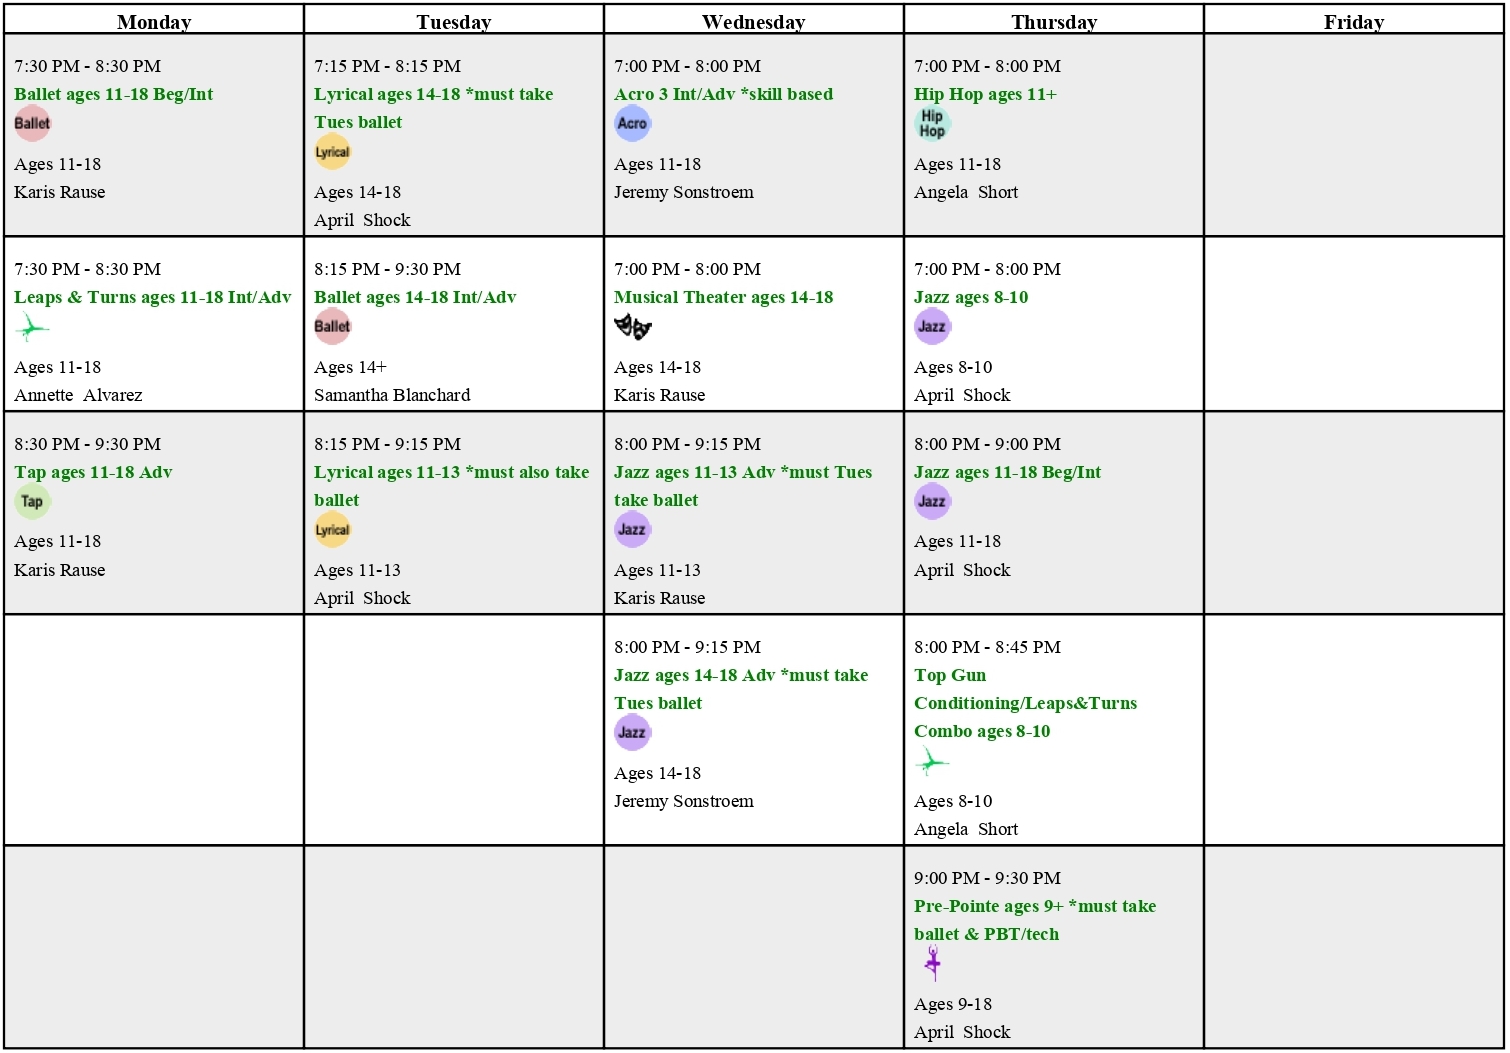Select the Wednesday column header
Viewport: 1510px width, 1053px height.
pyautogui.click(x=754, y=21)
